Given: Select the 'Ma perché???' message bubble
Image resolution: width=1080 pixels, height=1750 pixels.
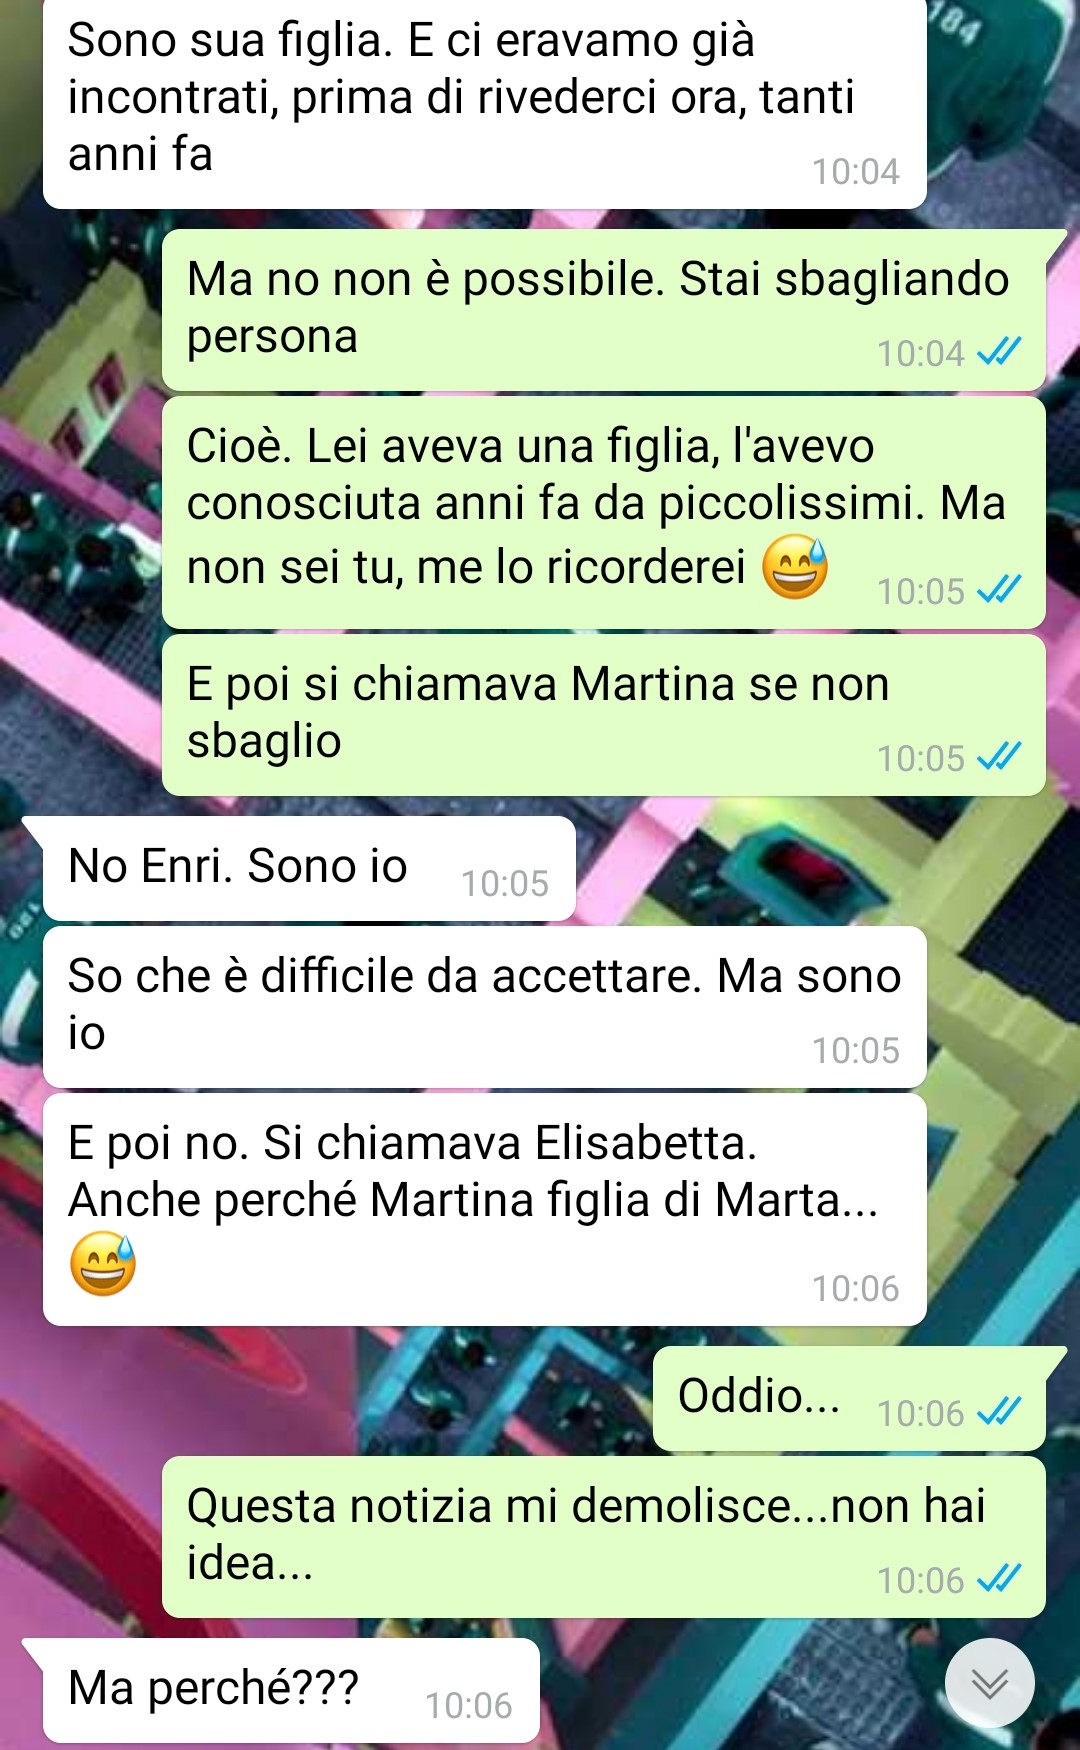Looking at the screenshot, I should pos(291,1690).
